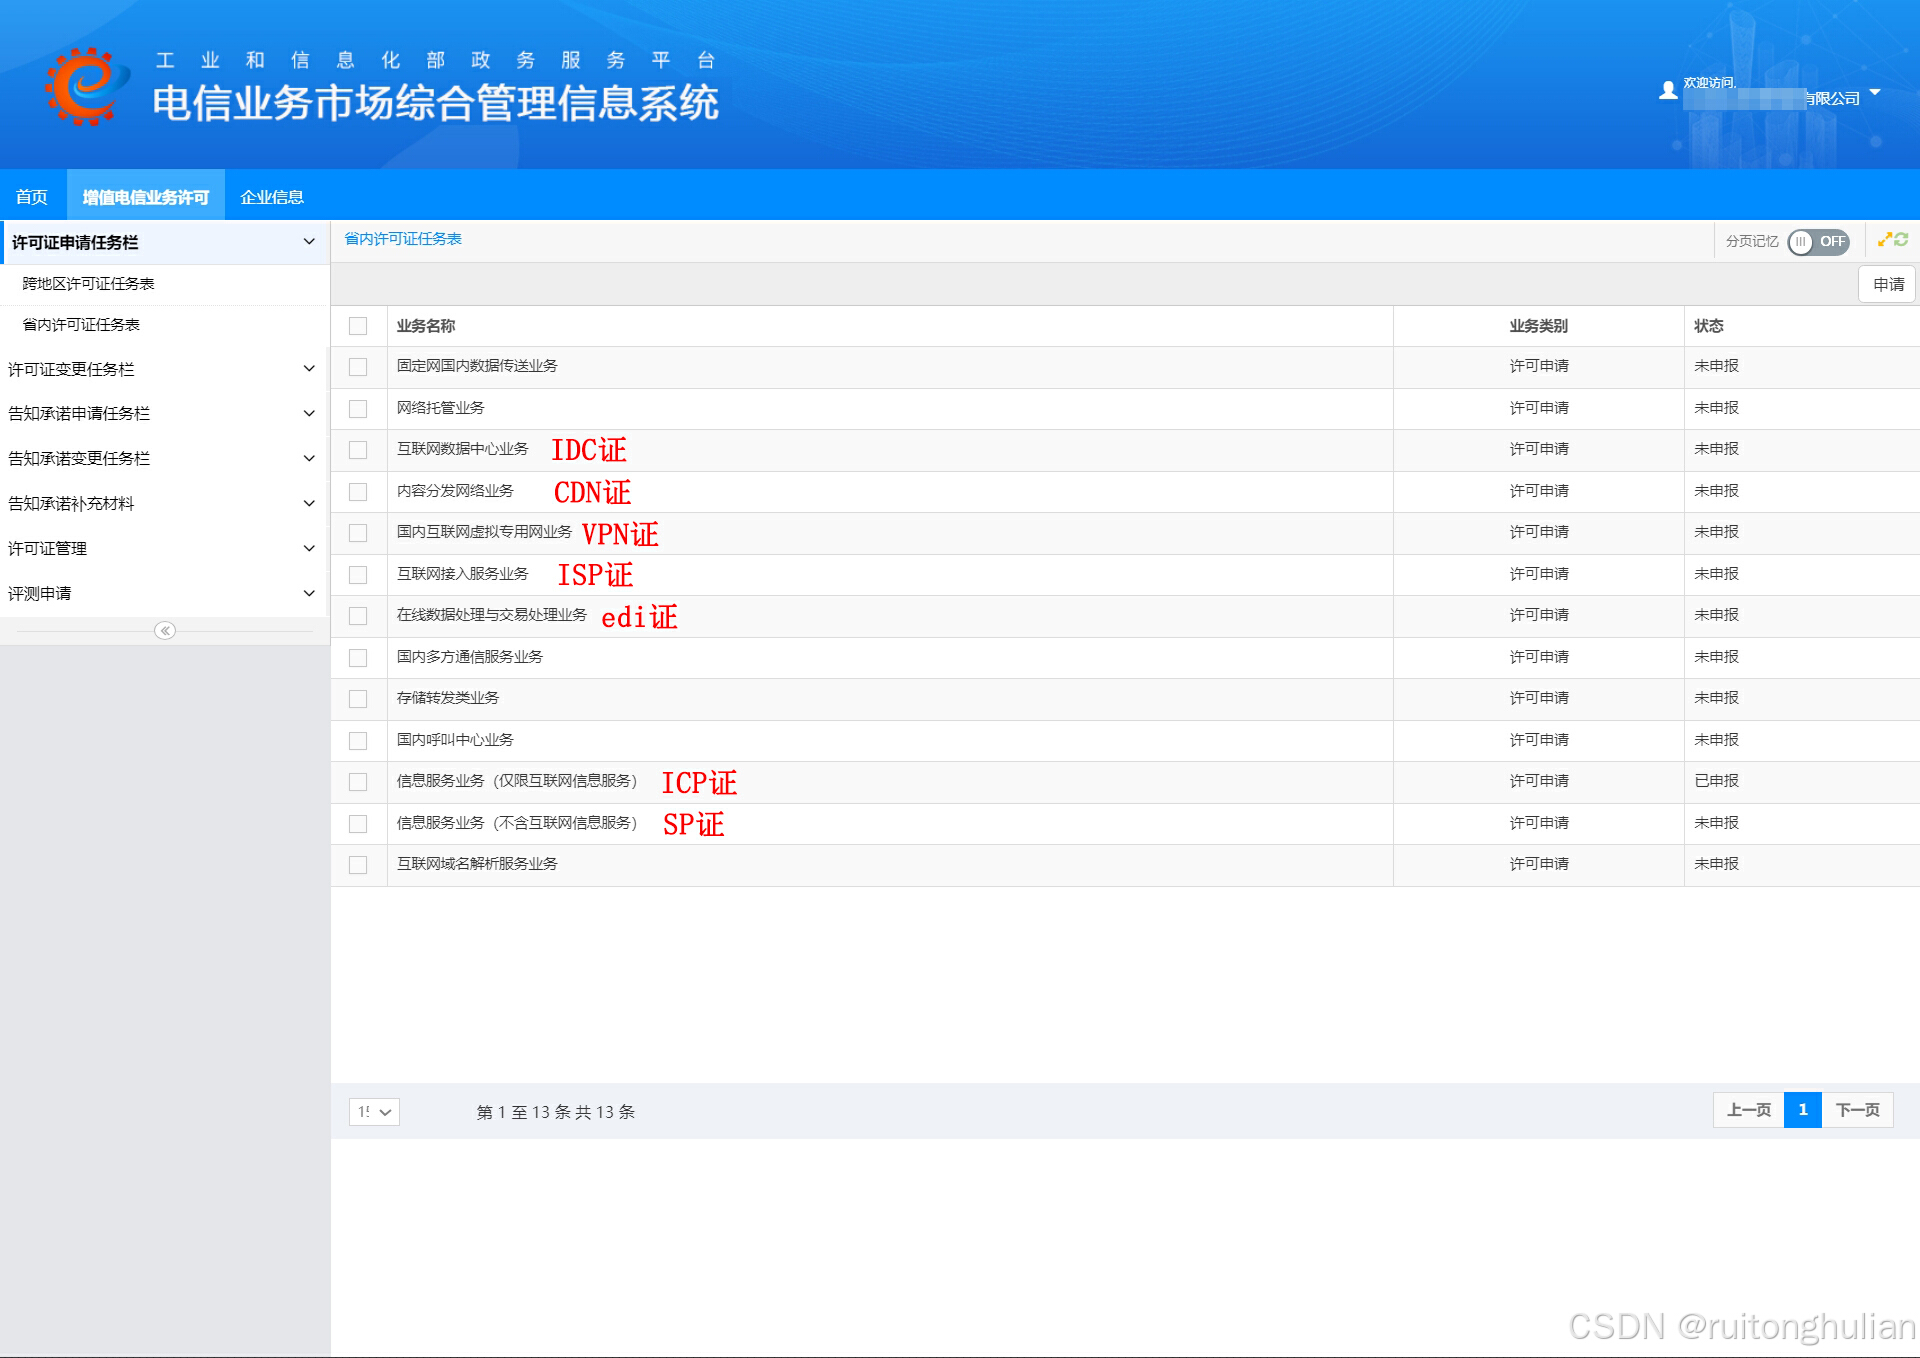Expand 评测申请 sidebar section

pos(162,594)
